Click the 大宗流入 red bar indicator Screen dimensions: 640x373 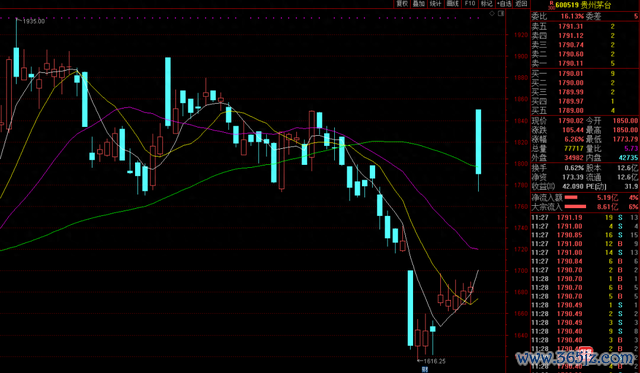tap(575, 206)
